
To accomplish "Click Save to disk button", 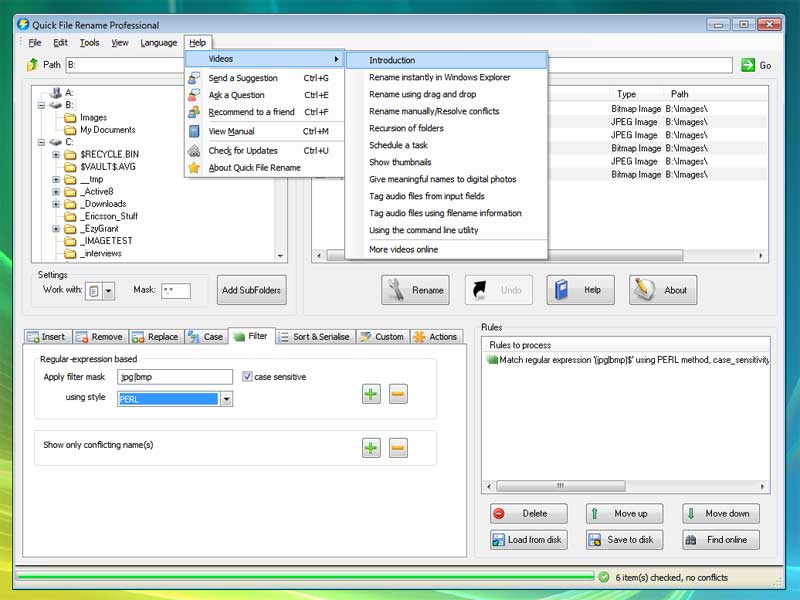I will (624, 539).
